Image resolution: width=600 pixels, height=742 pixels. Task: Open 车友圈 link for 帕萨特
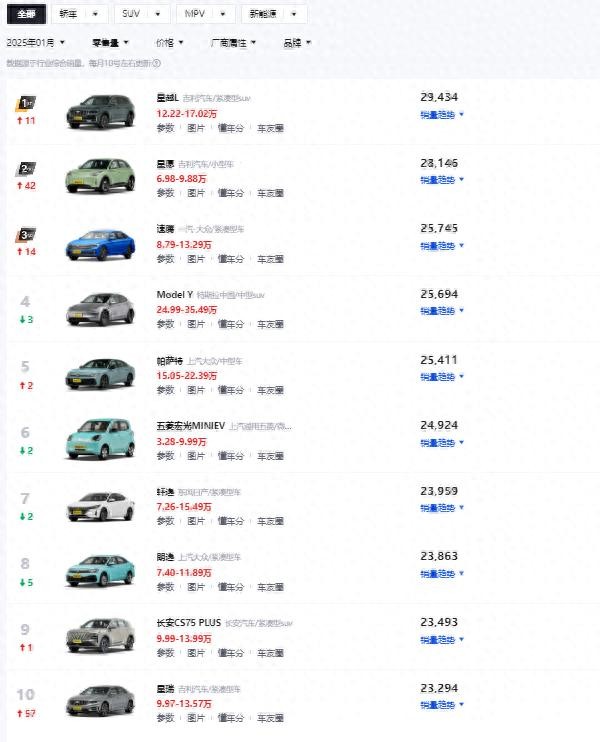[x=270, y=390]
